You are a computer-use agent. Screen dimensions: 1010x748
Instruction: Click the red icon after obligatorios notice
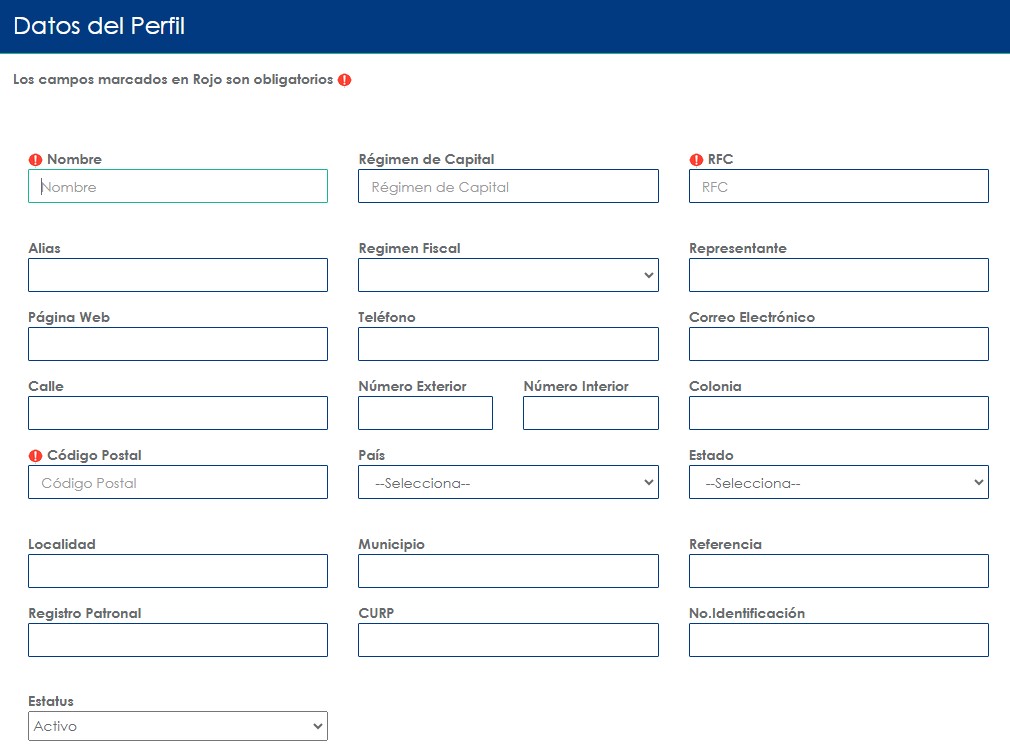(x=344, y=80)
